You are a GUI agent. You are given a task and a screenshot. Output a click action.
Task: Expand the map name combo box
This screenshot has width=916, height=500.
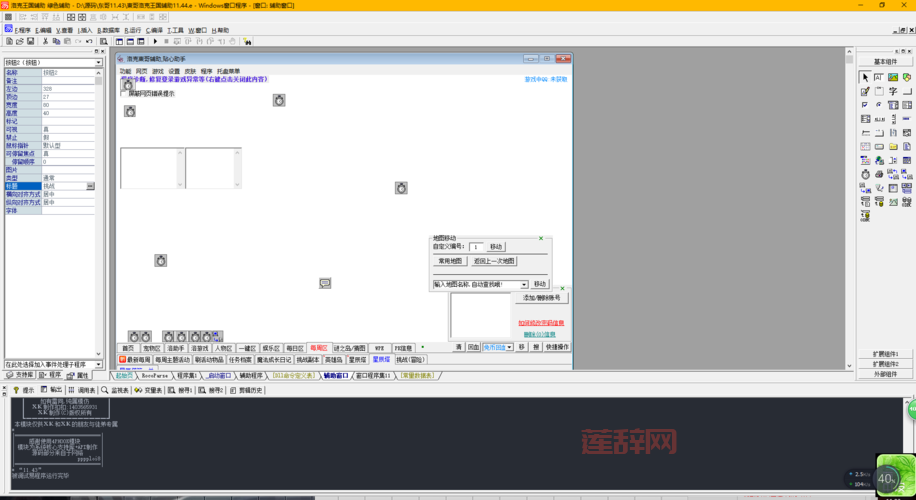(x=524, y=284)
